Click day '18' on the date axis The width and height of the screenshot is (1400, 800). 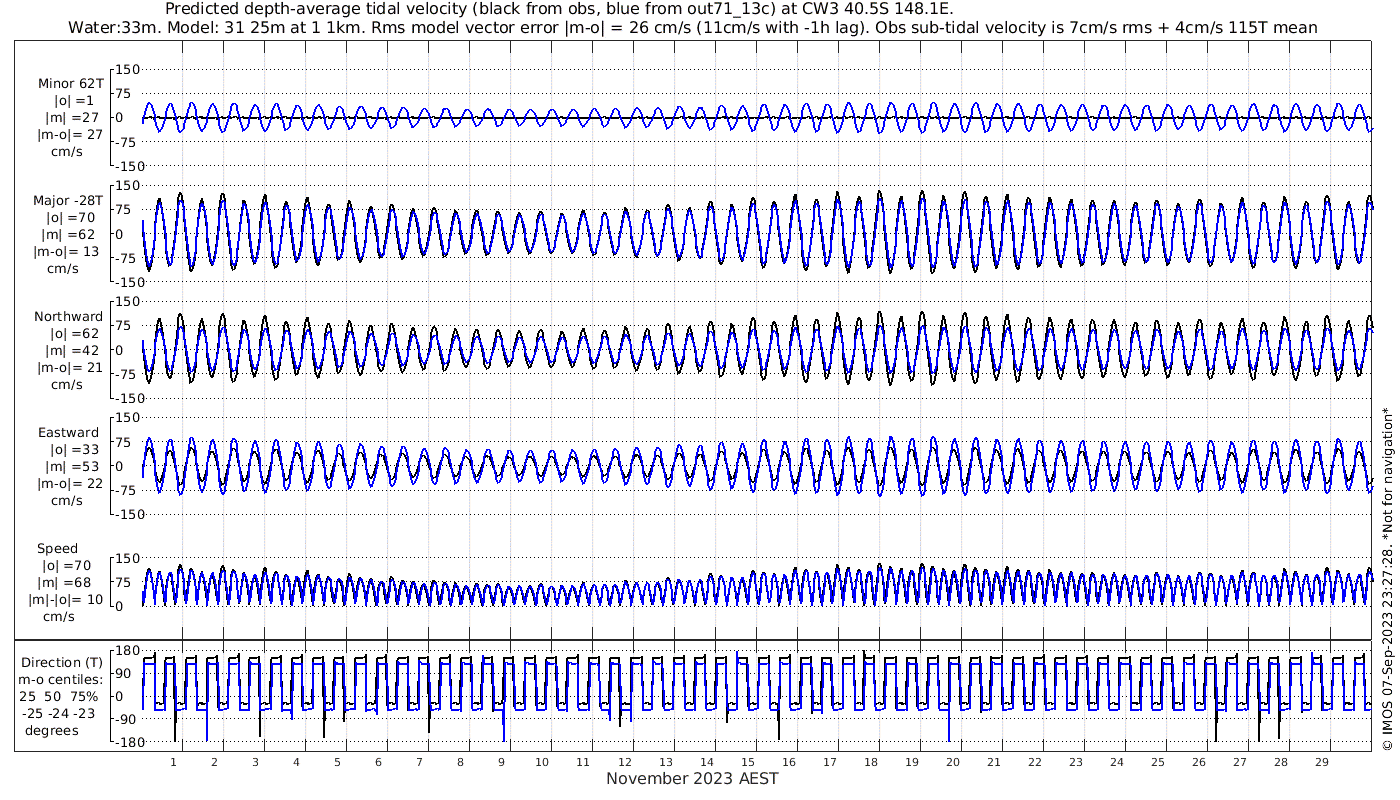[870, 762]
